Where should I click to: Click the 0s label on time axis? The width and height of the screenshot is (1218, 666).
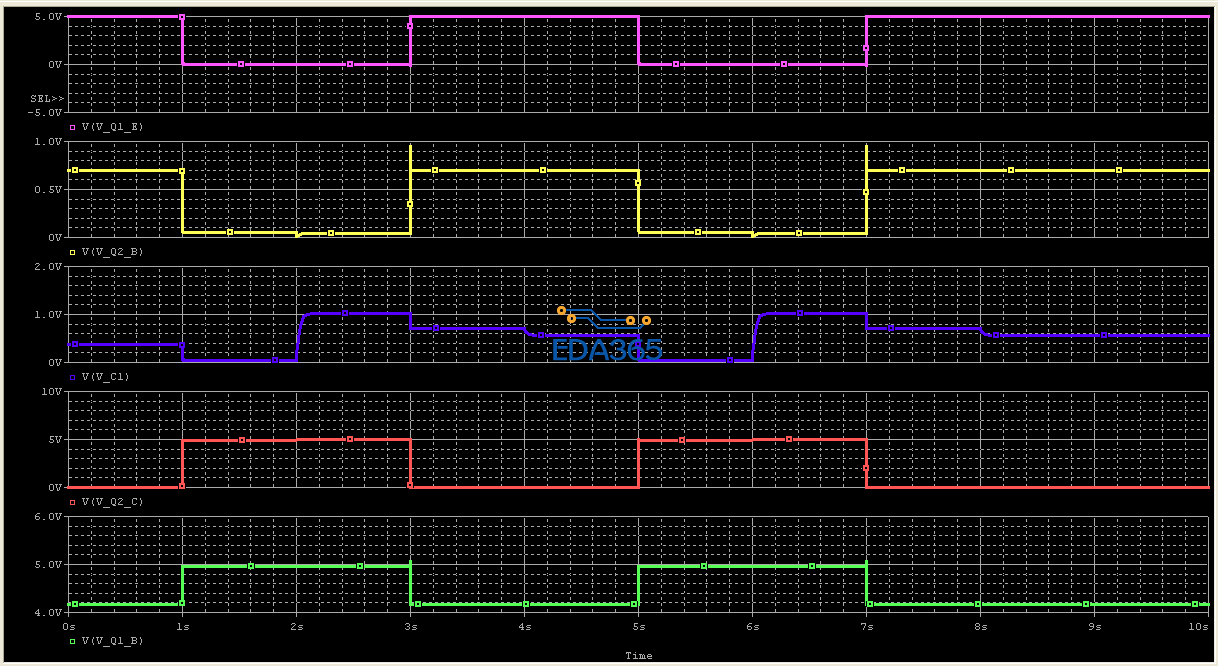pos(69,626)
